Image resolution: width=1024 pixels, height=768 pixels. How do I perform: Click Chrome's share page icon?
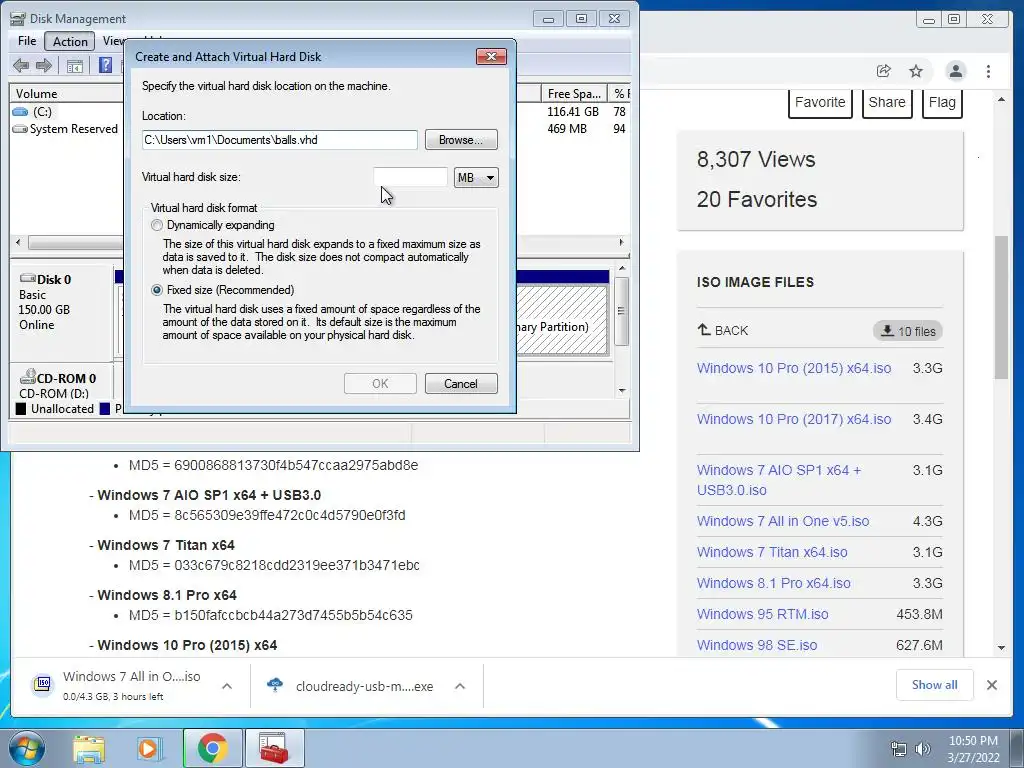(x=884, y=71)
